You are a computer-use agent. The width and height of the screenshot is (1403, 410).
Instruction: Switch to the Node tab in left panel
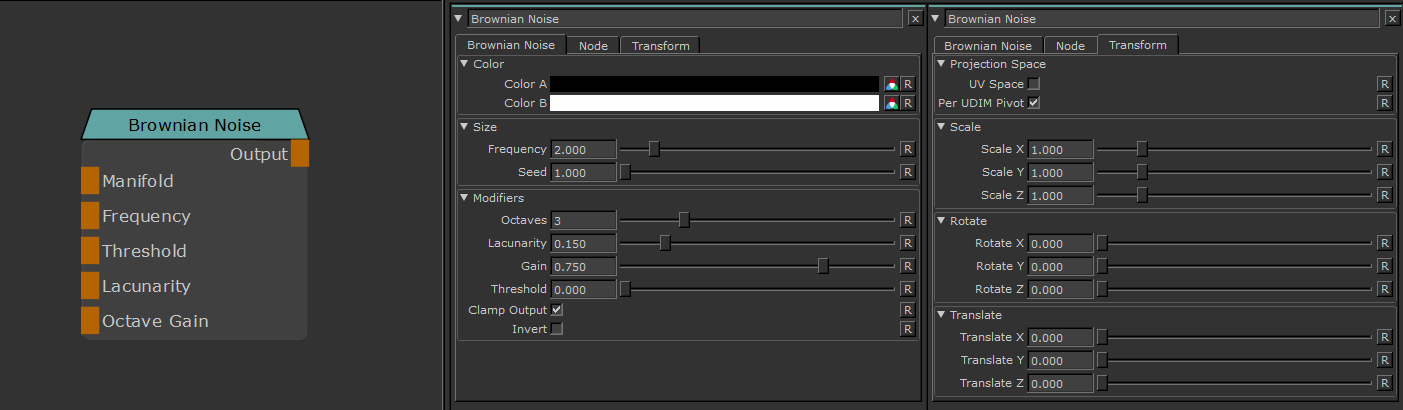coord(593,46)
